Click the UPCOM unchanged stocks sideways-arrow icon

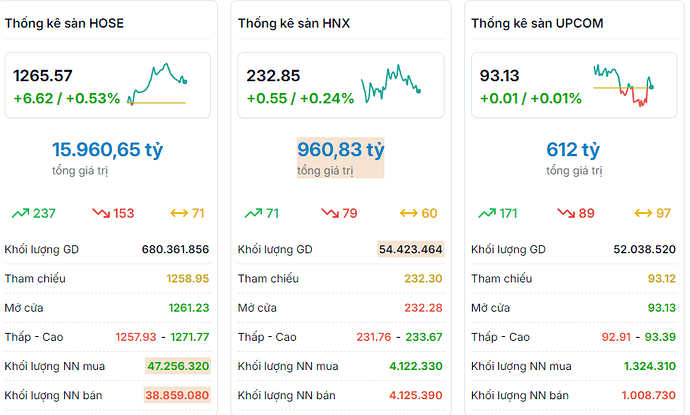point(642,213)
